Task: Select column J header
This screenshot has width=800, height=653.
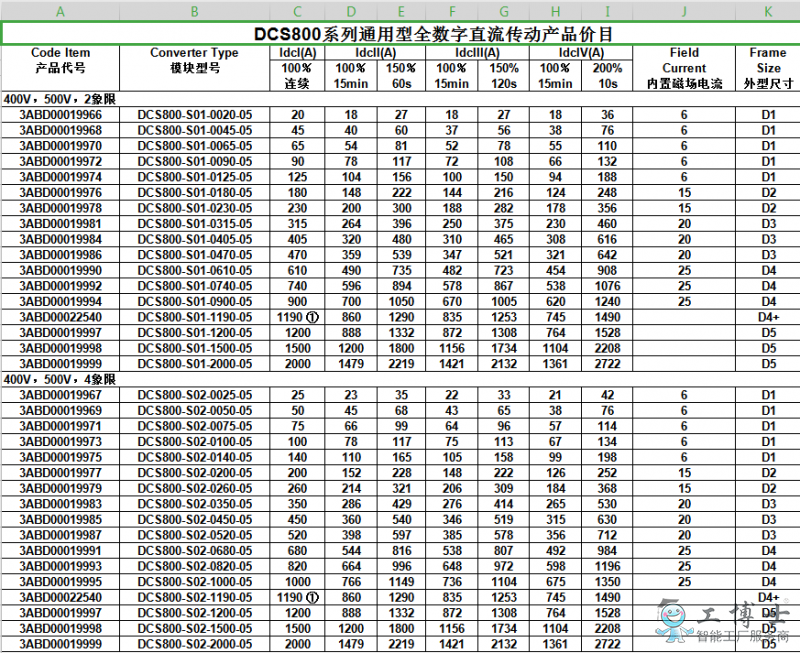Action: pos(684,11)
